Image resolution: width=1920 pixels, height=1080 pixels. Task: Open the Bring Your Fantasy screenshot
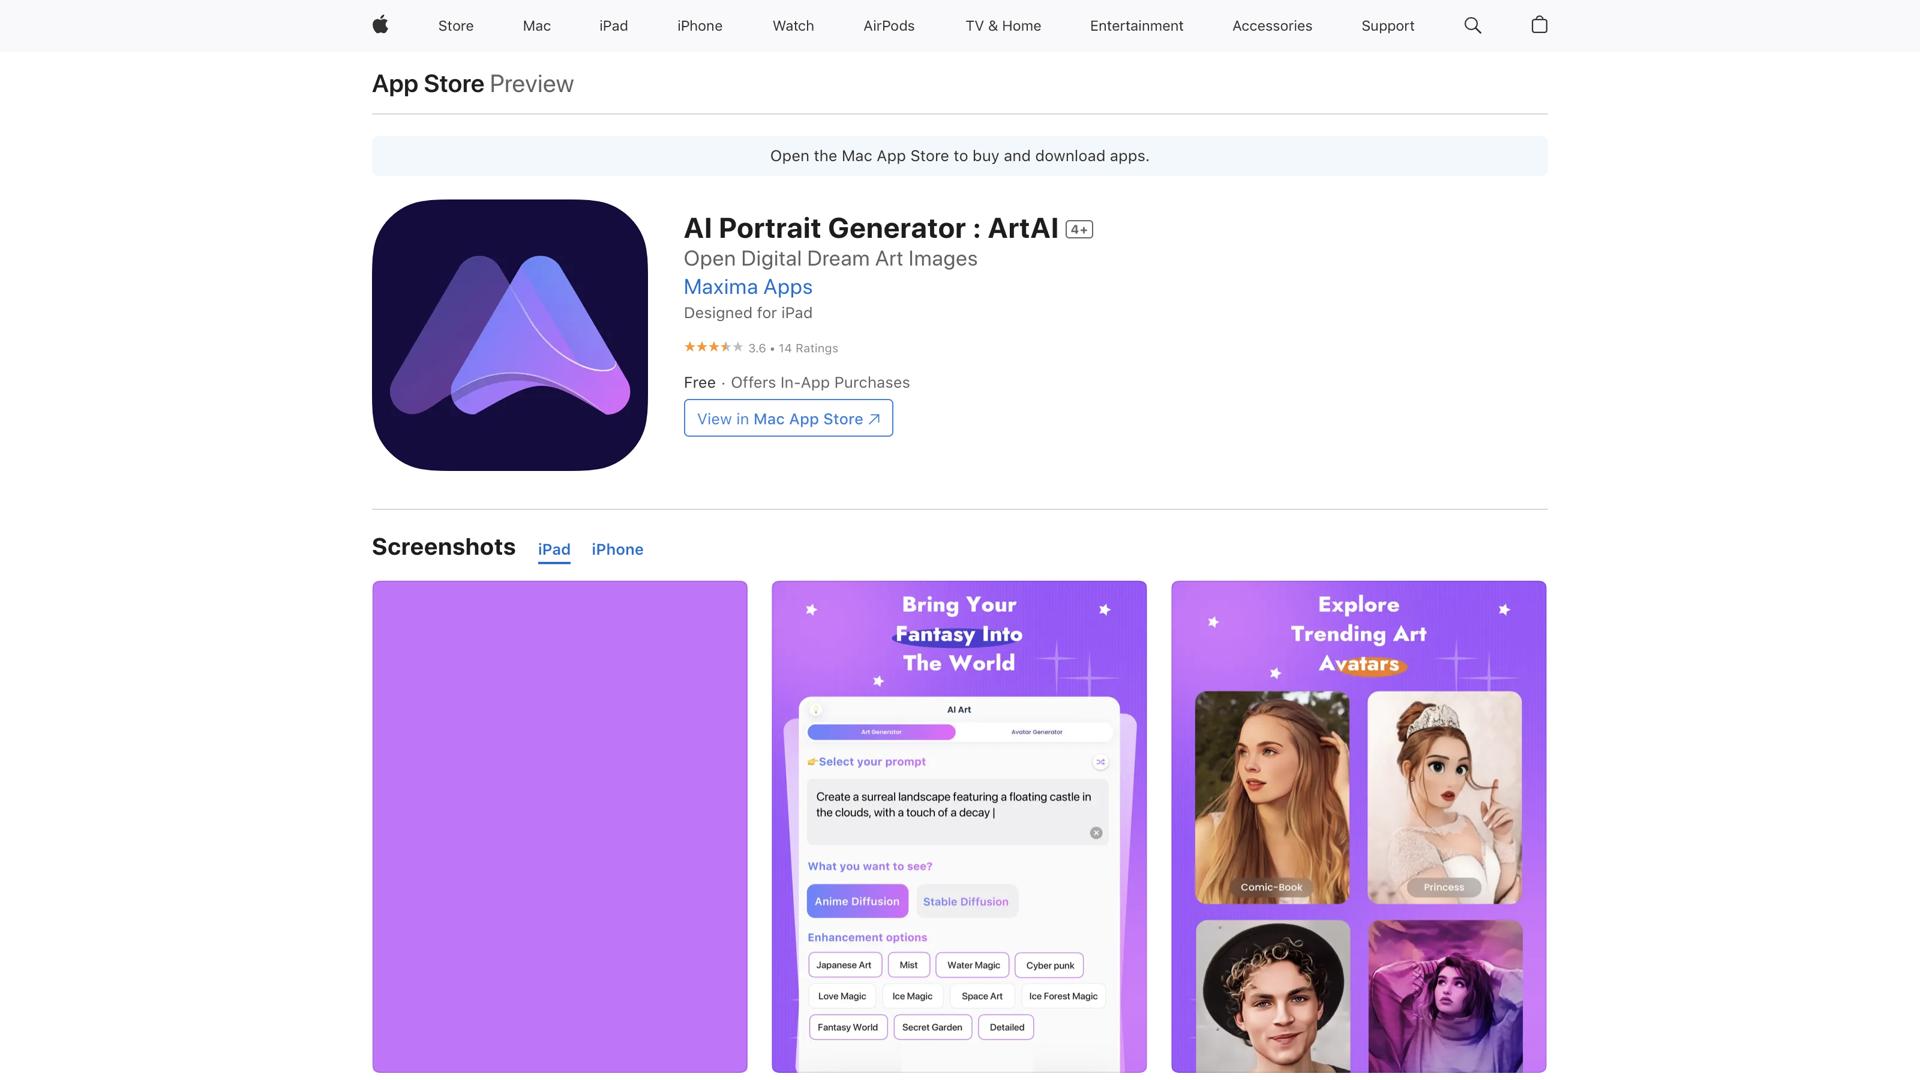point(959,826)
